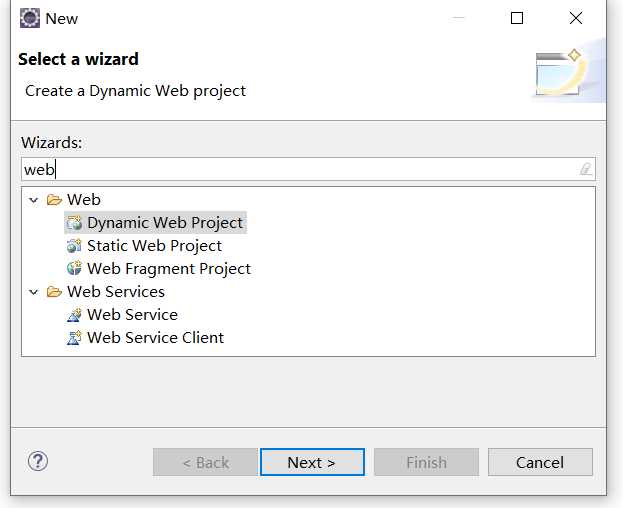Maximize the New dialog window
623x508 pixels.
click(x=517, y=18)
